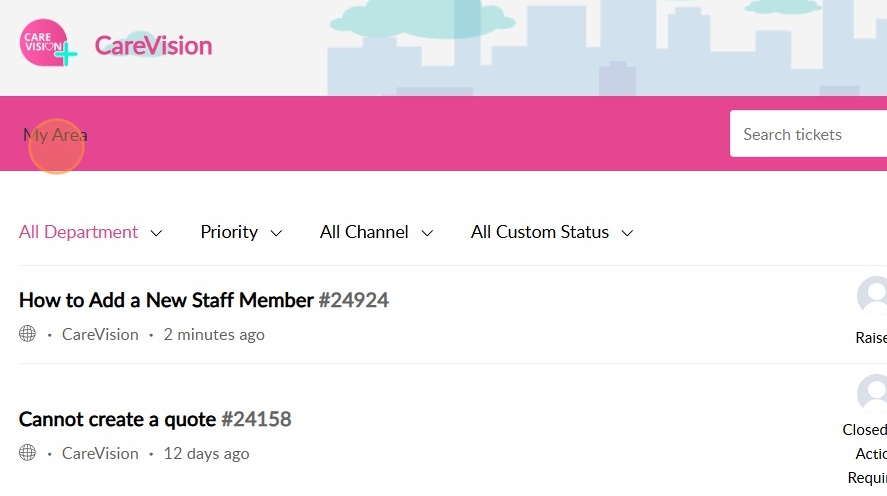The width and height of the screenshot is (887, 496).
Task: Click the 2 minutes ago timestamp
Action: pos(214,335)
